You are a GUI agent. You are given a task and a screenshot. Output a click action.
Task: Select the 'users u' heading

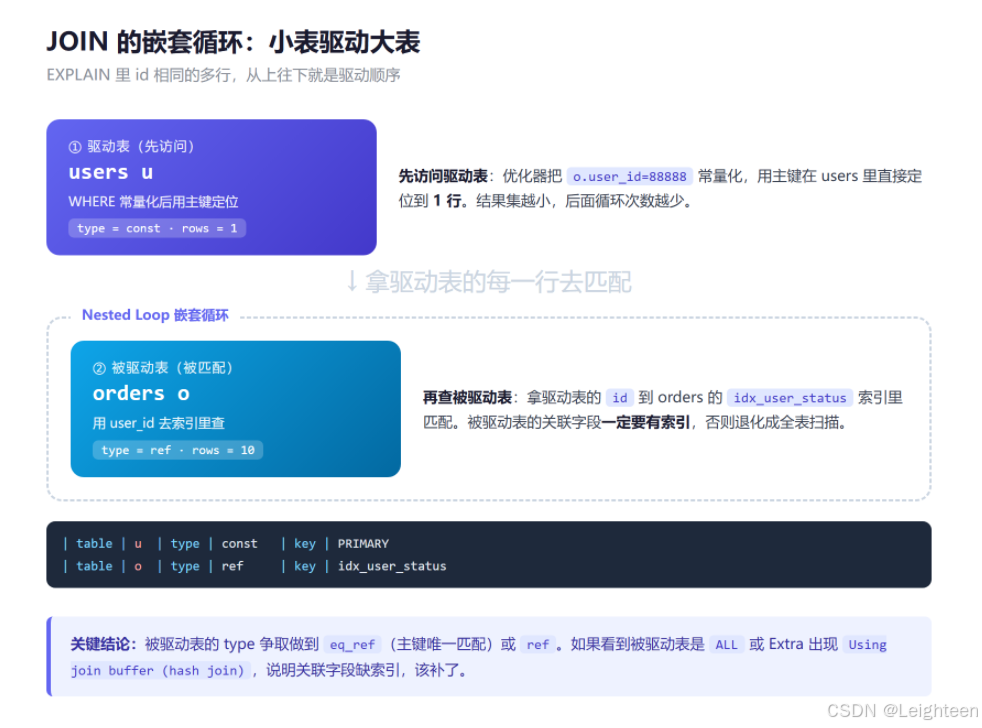111,172
